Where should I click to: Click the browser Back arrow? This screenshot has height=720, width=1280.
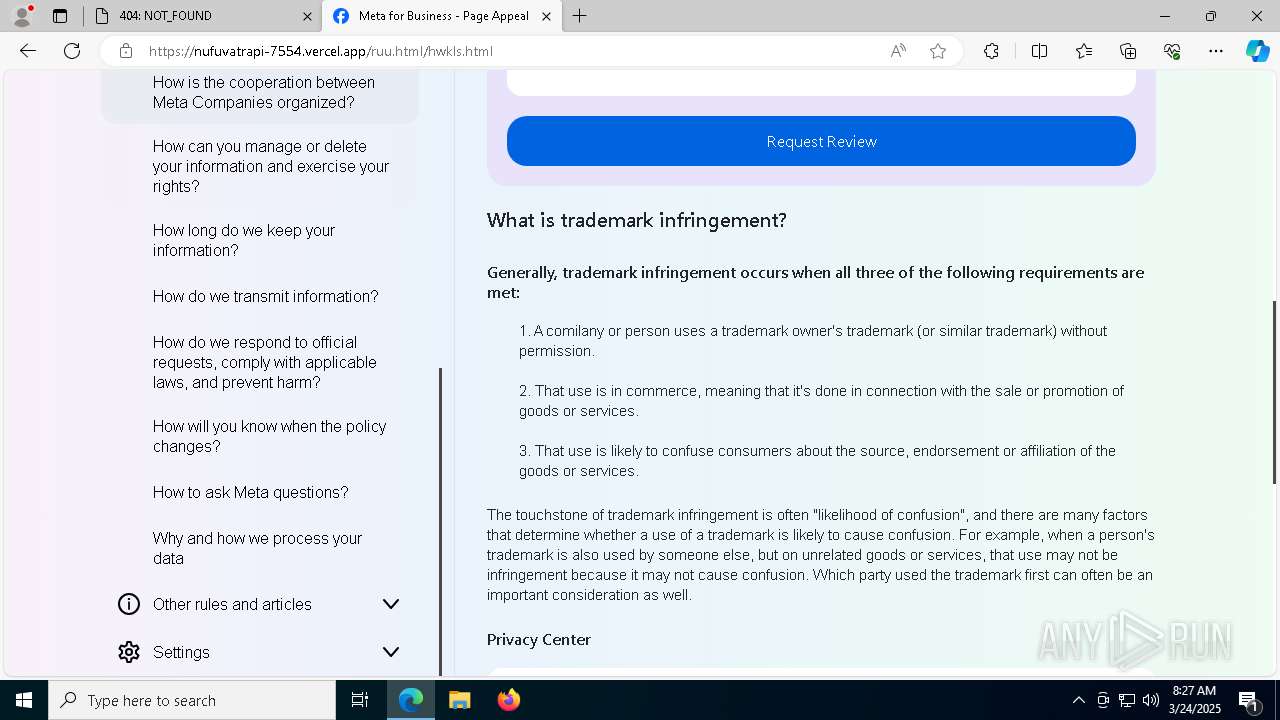click(28, 51)
